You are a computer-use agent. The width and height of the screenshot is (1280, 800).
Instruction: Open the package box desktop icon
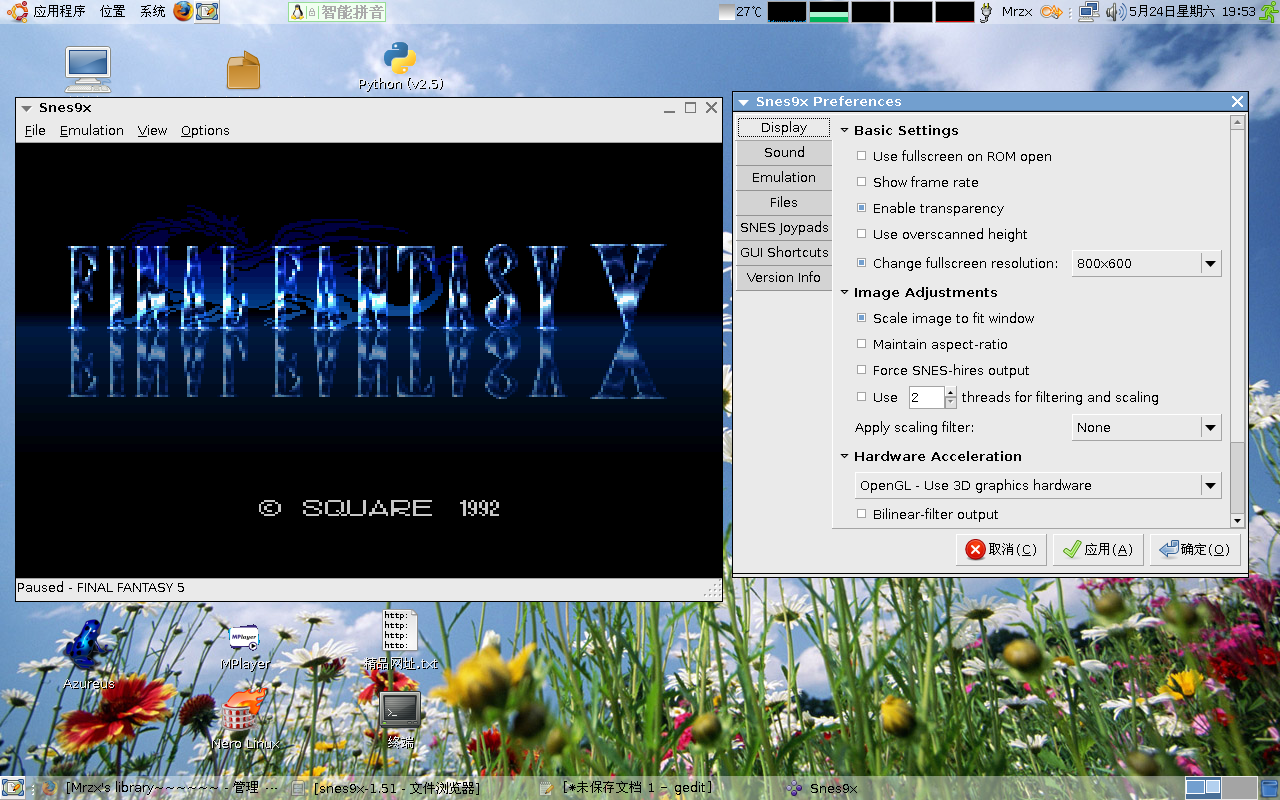243,71
